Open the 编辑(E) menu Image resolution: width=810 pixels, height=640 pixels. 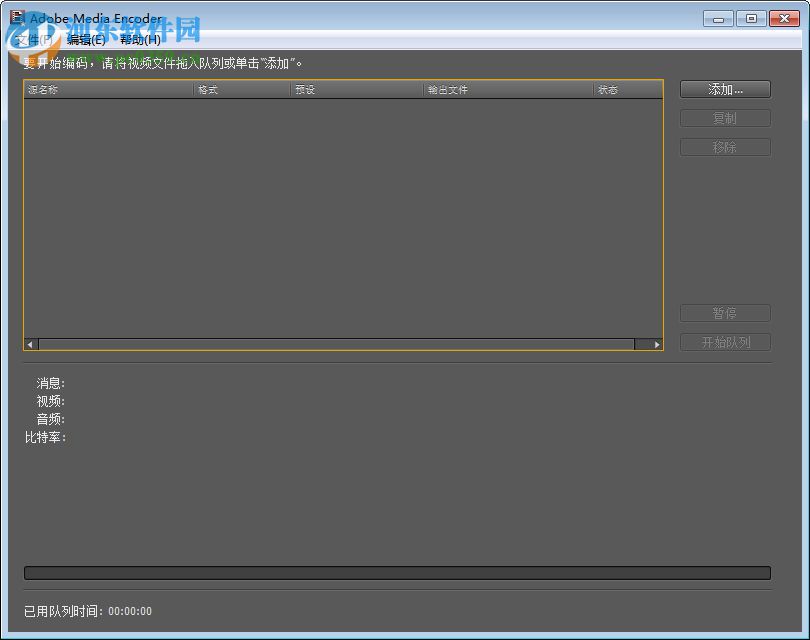[x=85, y=40]
